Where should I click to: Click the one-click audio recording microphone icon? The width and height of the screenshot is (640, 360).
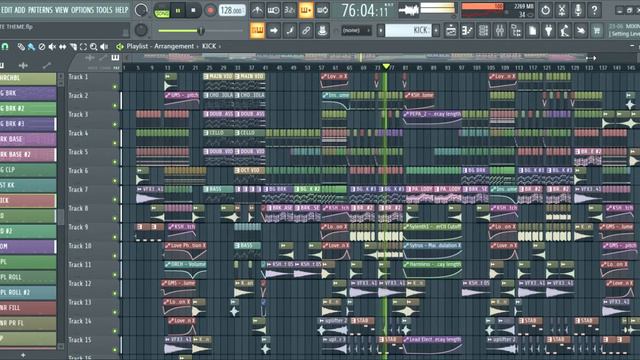click(x=578, y=10)
